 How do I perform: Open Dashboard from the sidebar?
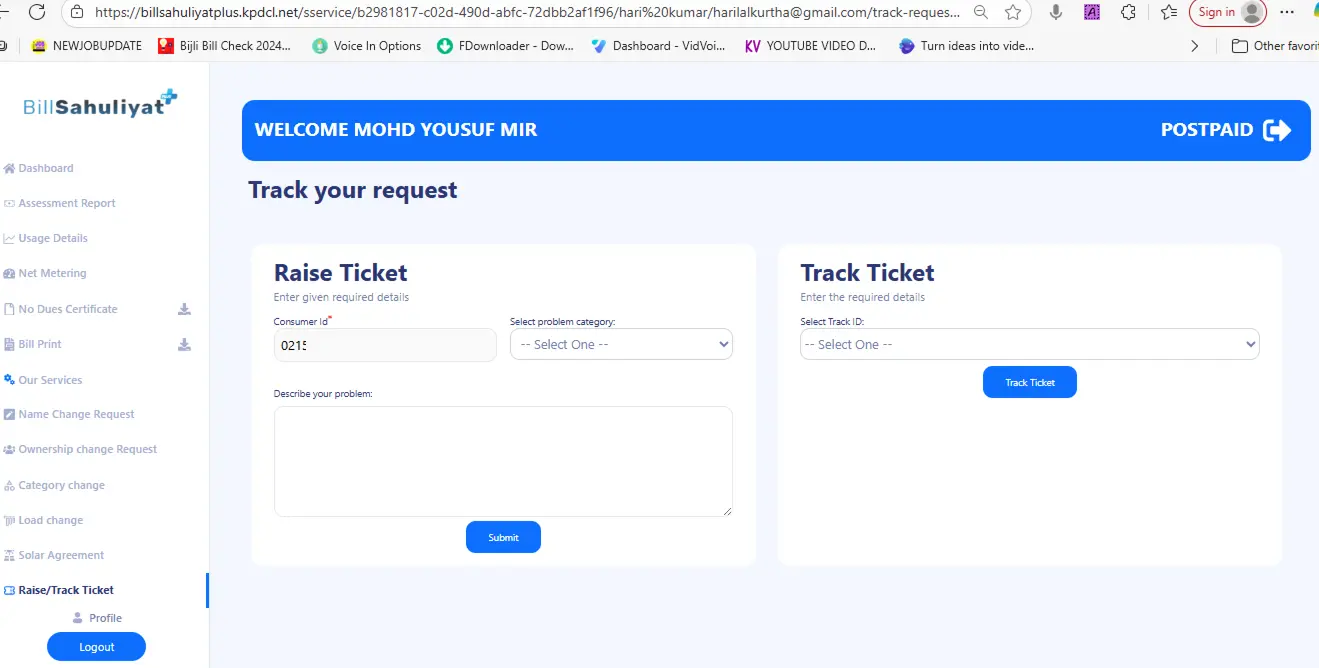[46, 168]
